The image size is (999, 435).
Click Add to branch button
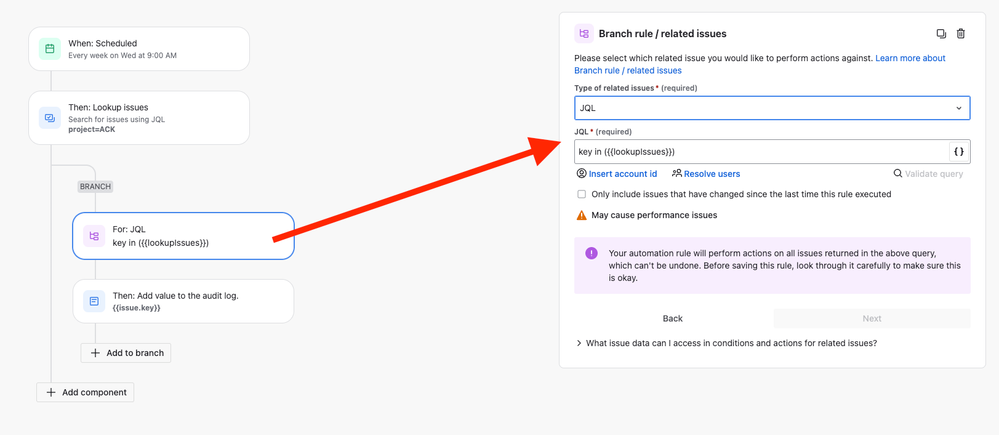point(126,353)
